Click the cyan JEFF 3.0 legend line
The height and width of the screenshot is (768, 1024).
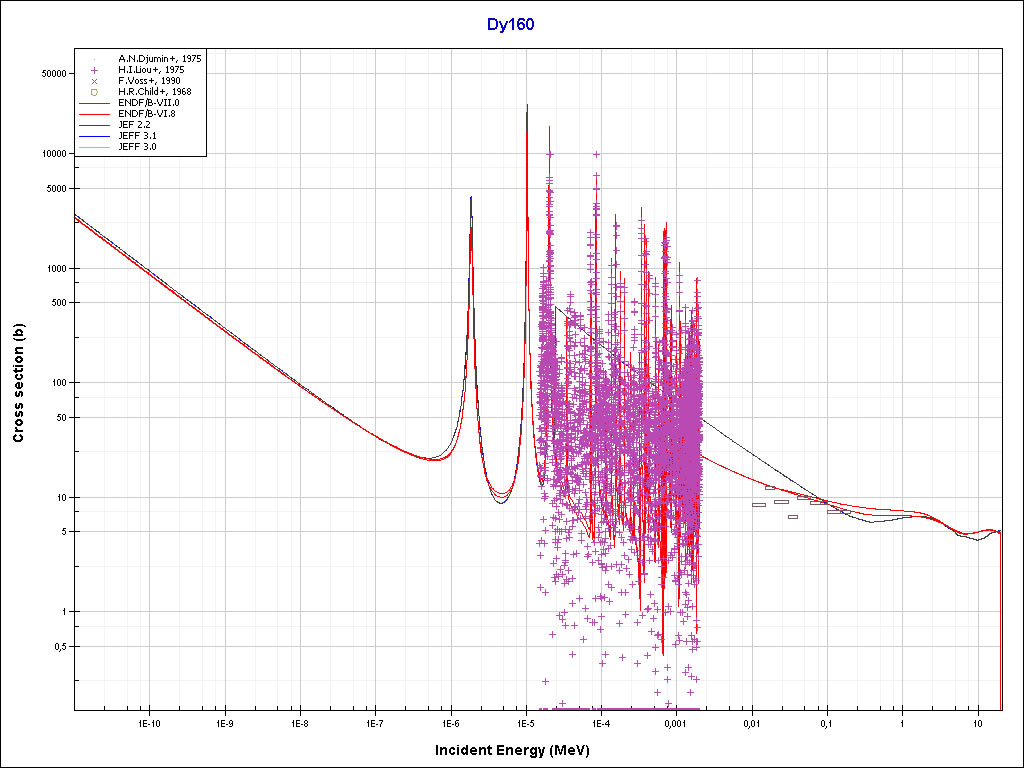tap(95, 147)
